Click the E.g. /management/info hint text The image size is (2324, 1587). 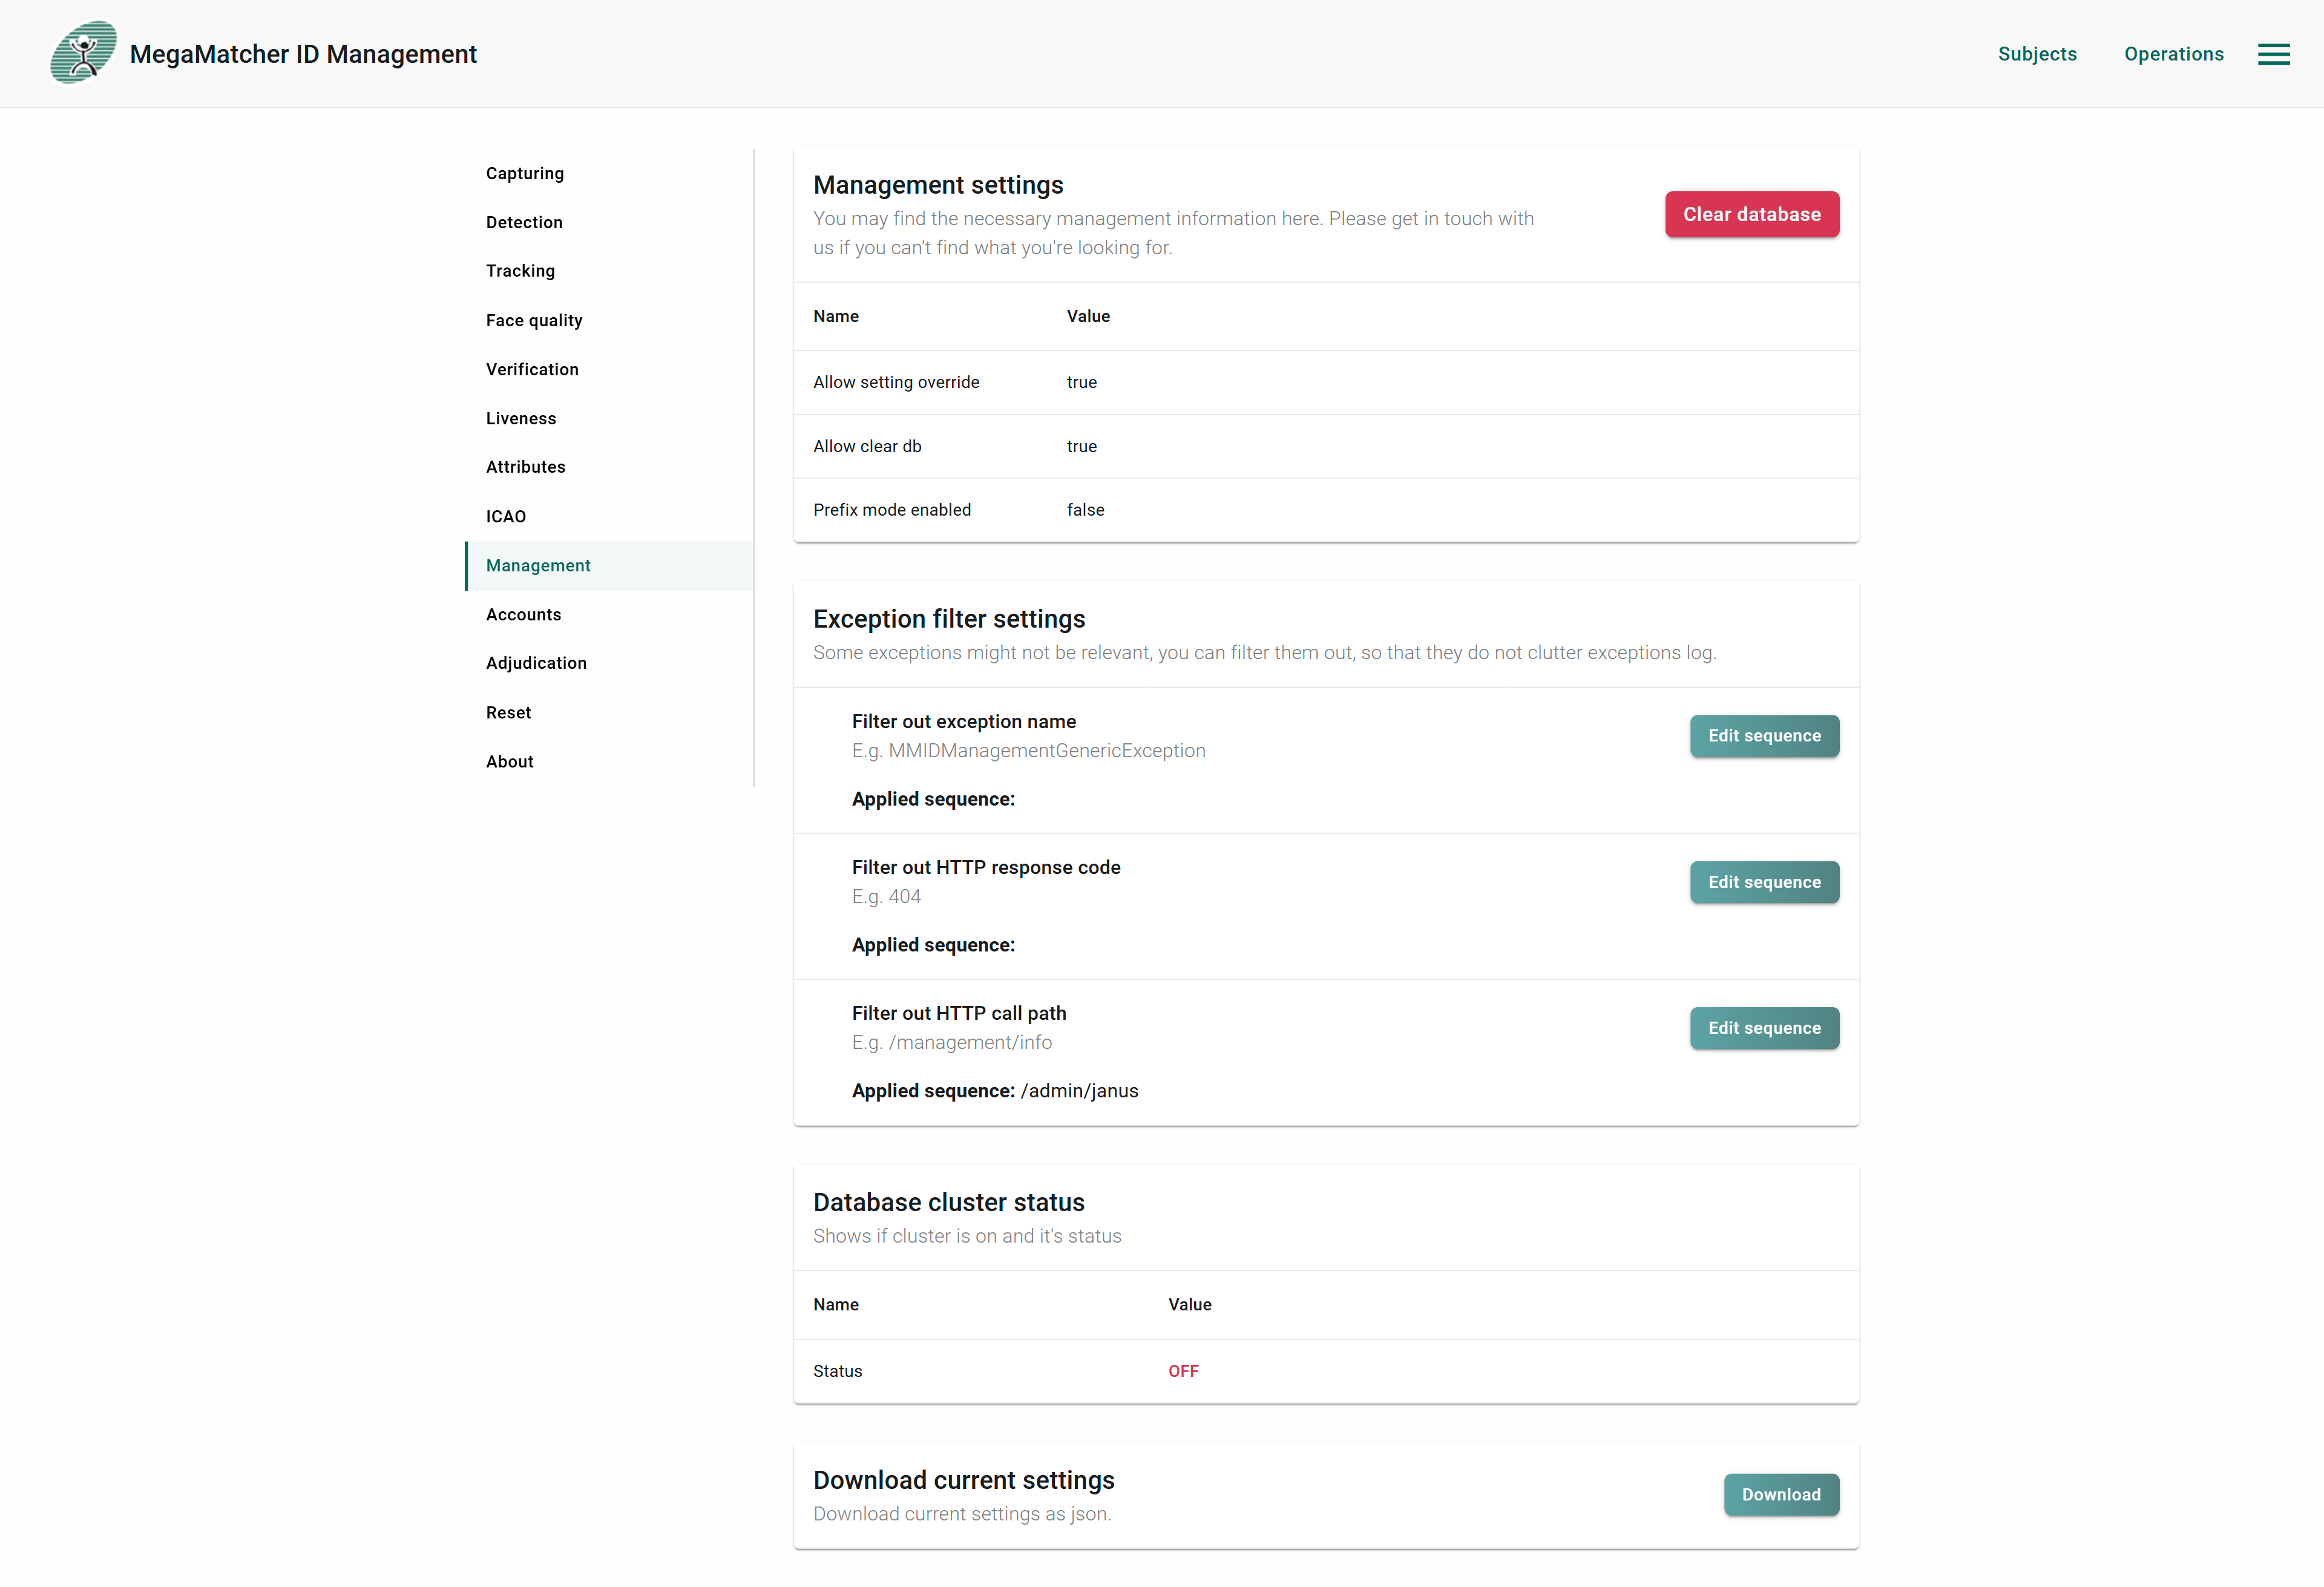(951, 1043)
